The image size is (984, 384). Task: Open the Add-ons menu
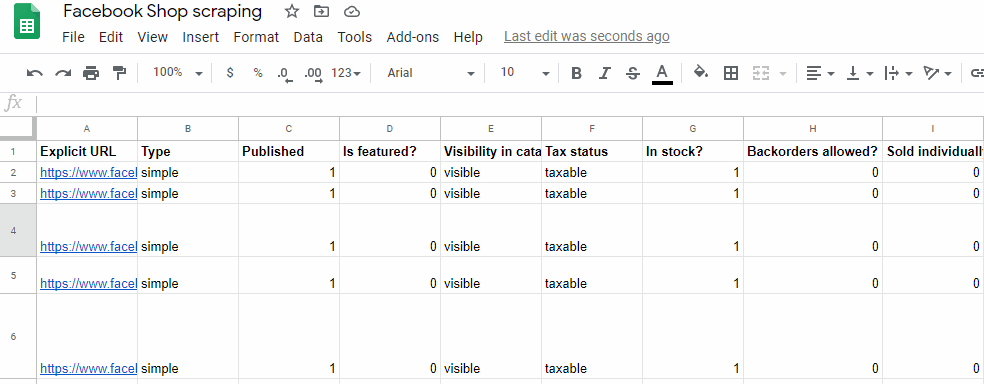[413, 37]
